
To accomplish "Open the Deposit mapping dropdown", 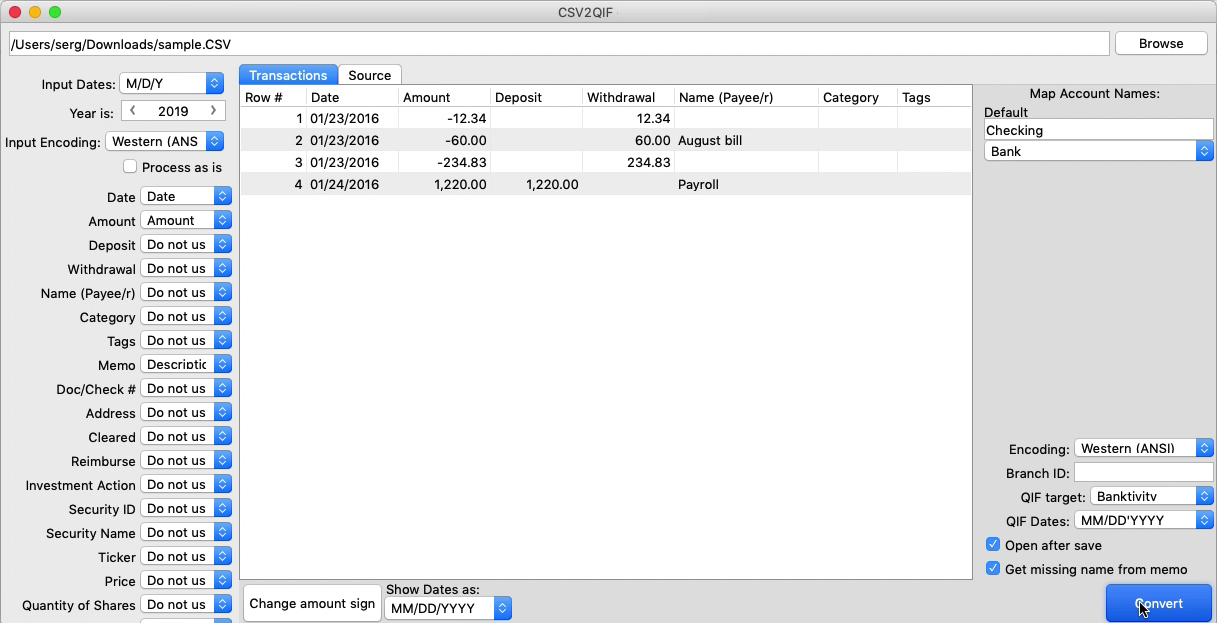I will [x=186, y=245].
